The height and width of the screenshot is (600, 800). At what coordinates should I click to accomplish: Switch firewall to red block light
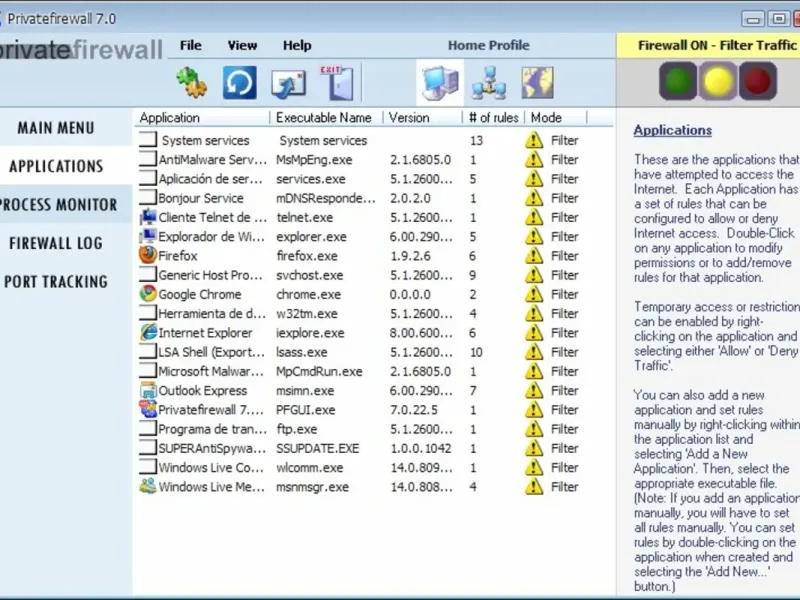[x=758, y=81]
